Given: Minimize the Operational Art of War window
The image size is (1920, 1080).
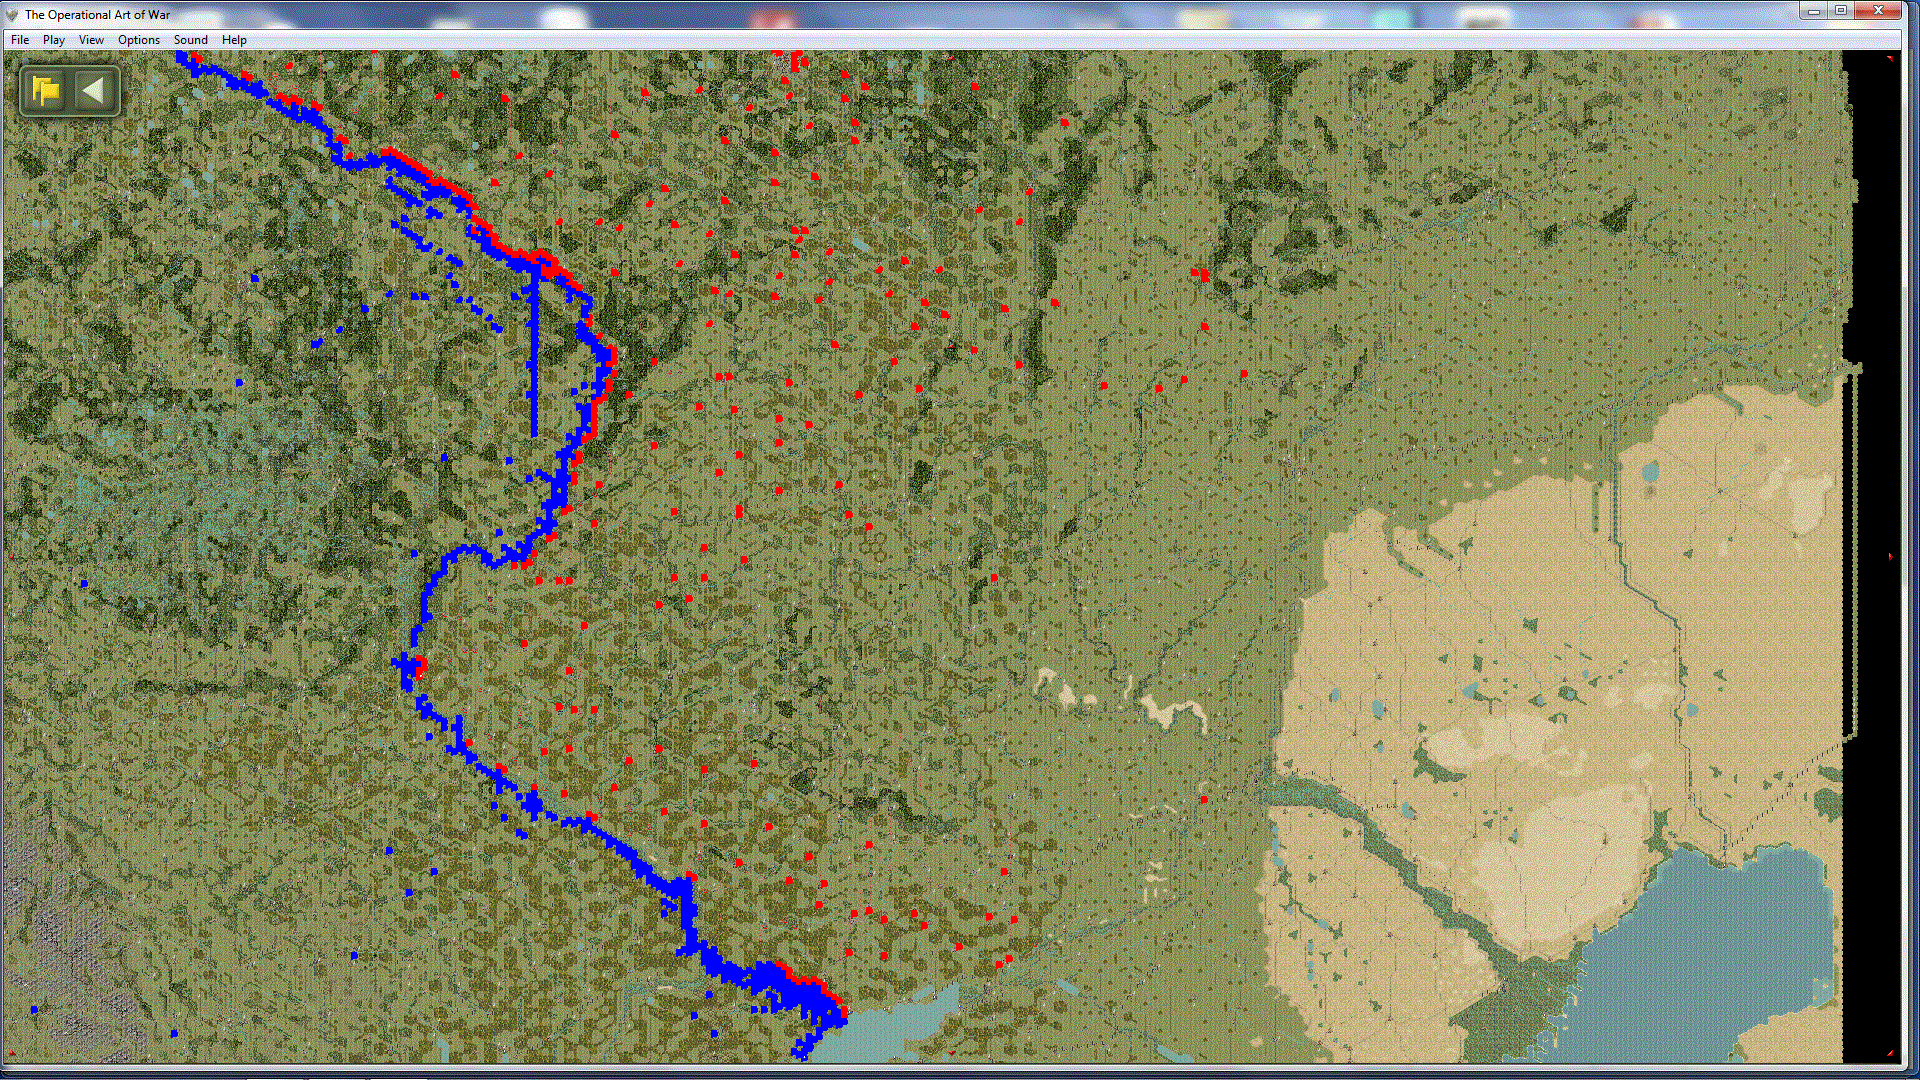Looking at the screenshot, I should tap(1813, 11).
